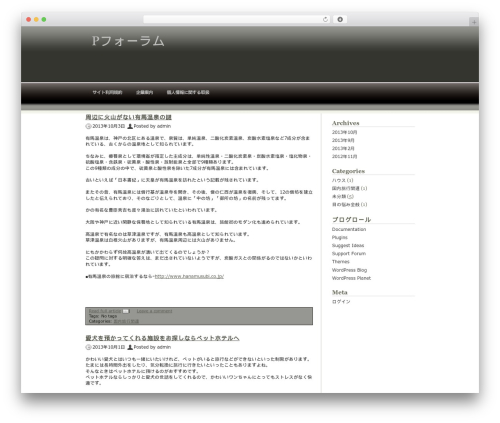Click the browser address bar
This screenshot has width=500, height=423.
point(236,19)
